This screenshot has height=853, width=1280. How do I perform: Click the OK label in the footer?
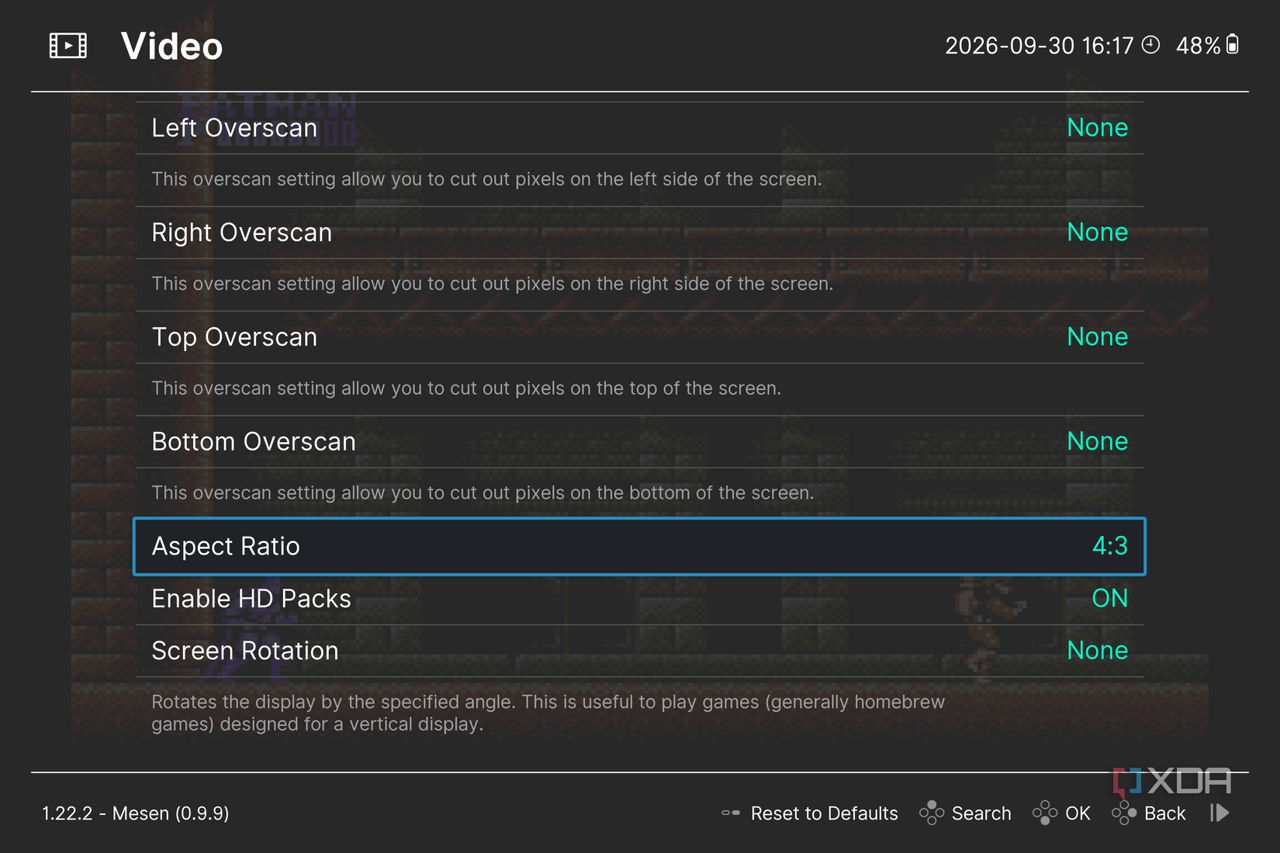[x=1078, y=813]
